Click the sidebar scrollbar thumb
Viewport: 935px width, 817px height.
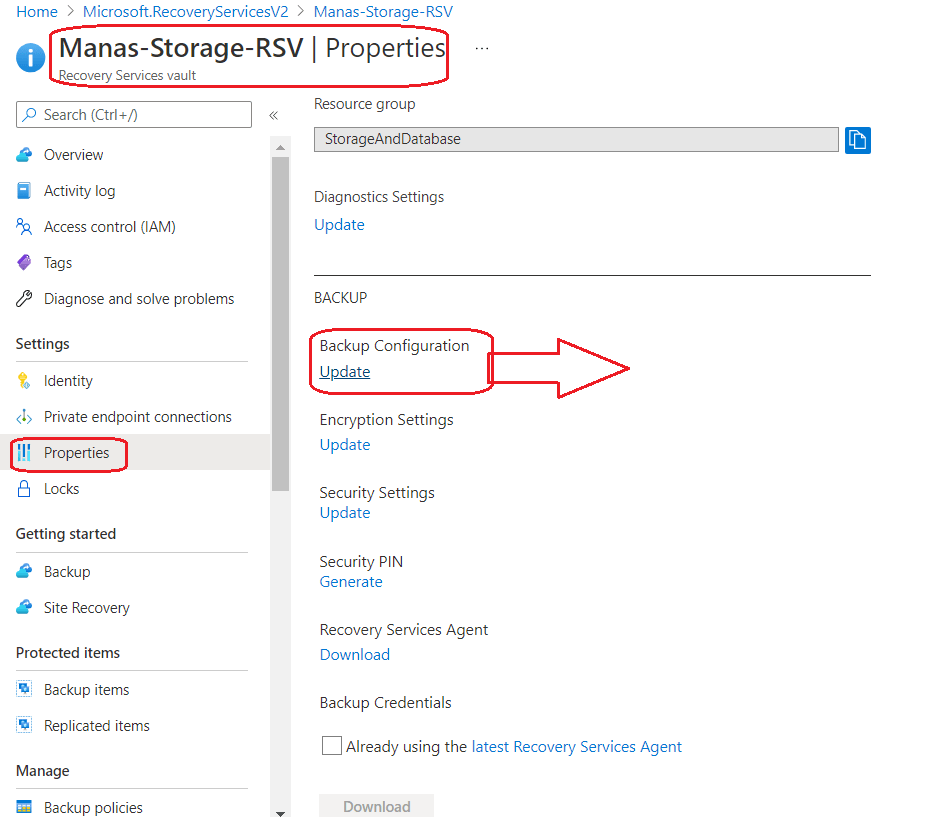[x=280, y=324]
